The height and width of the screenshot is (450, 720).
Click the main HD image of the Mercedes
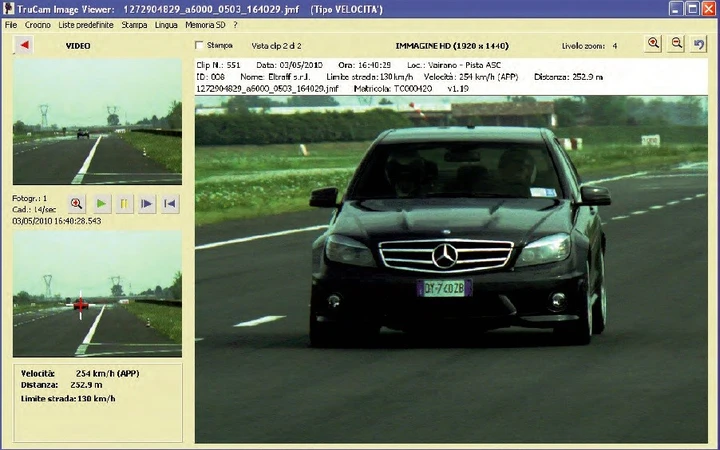451,269
